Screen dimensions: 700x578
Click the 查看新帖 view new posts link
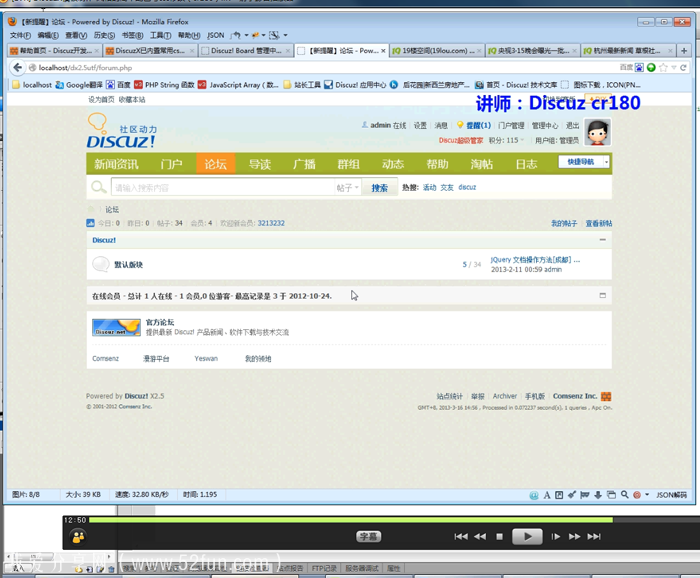[599, 223]
